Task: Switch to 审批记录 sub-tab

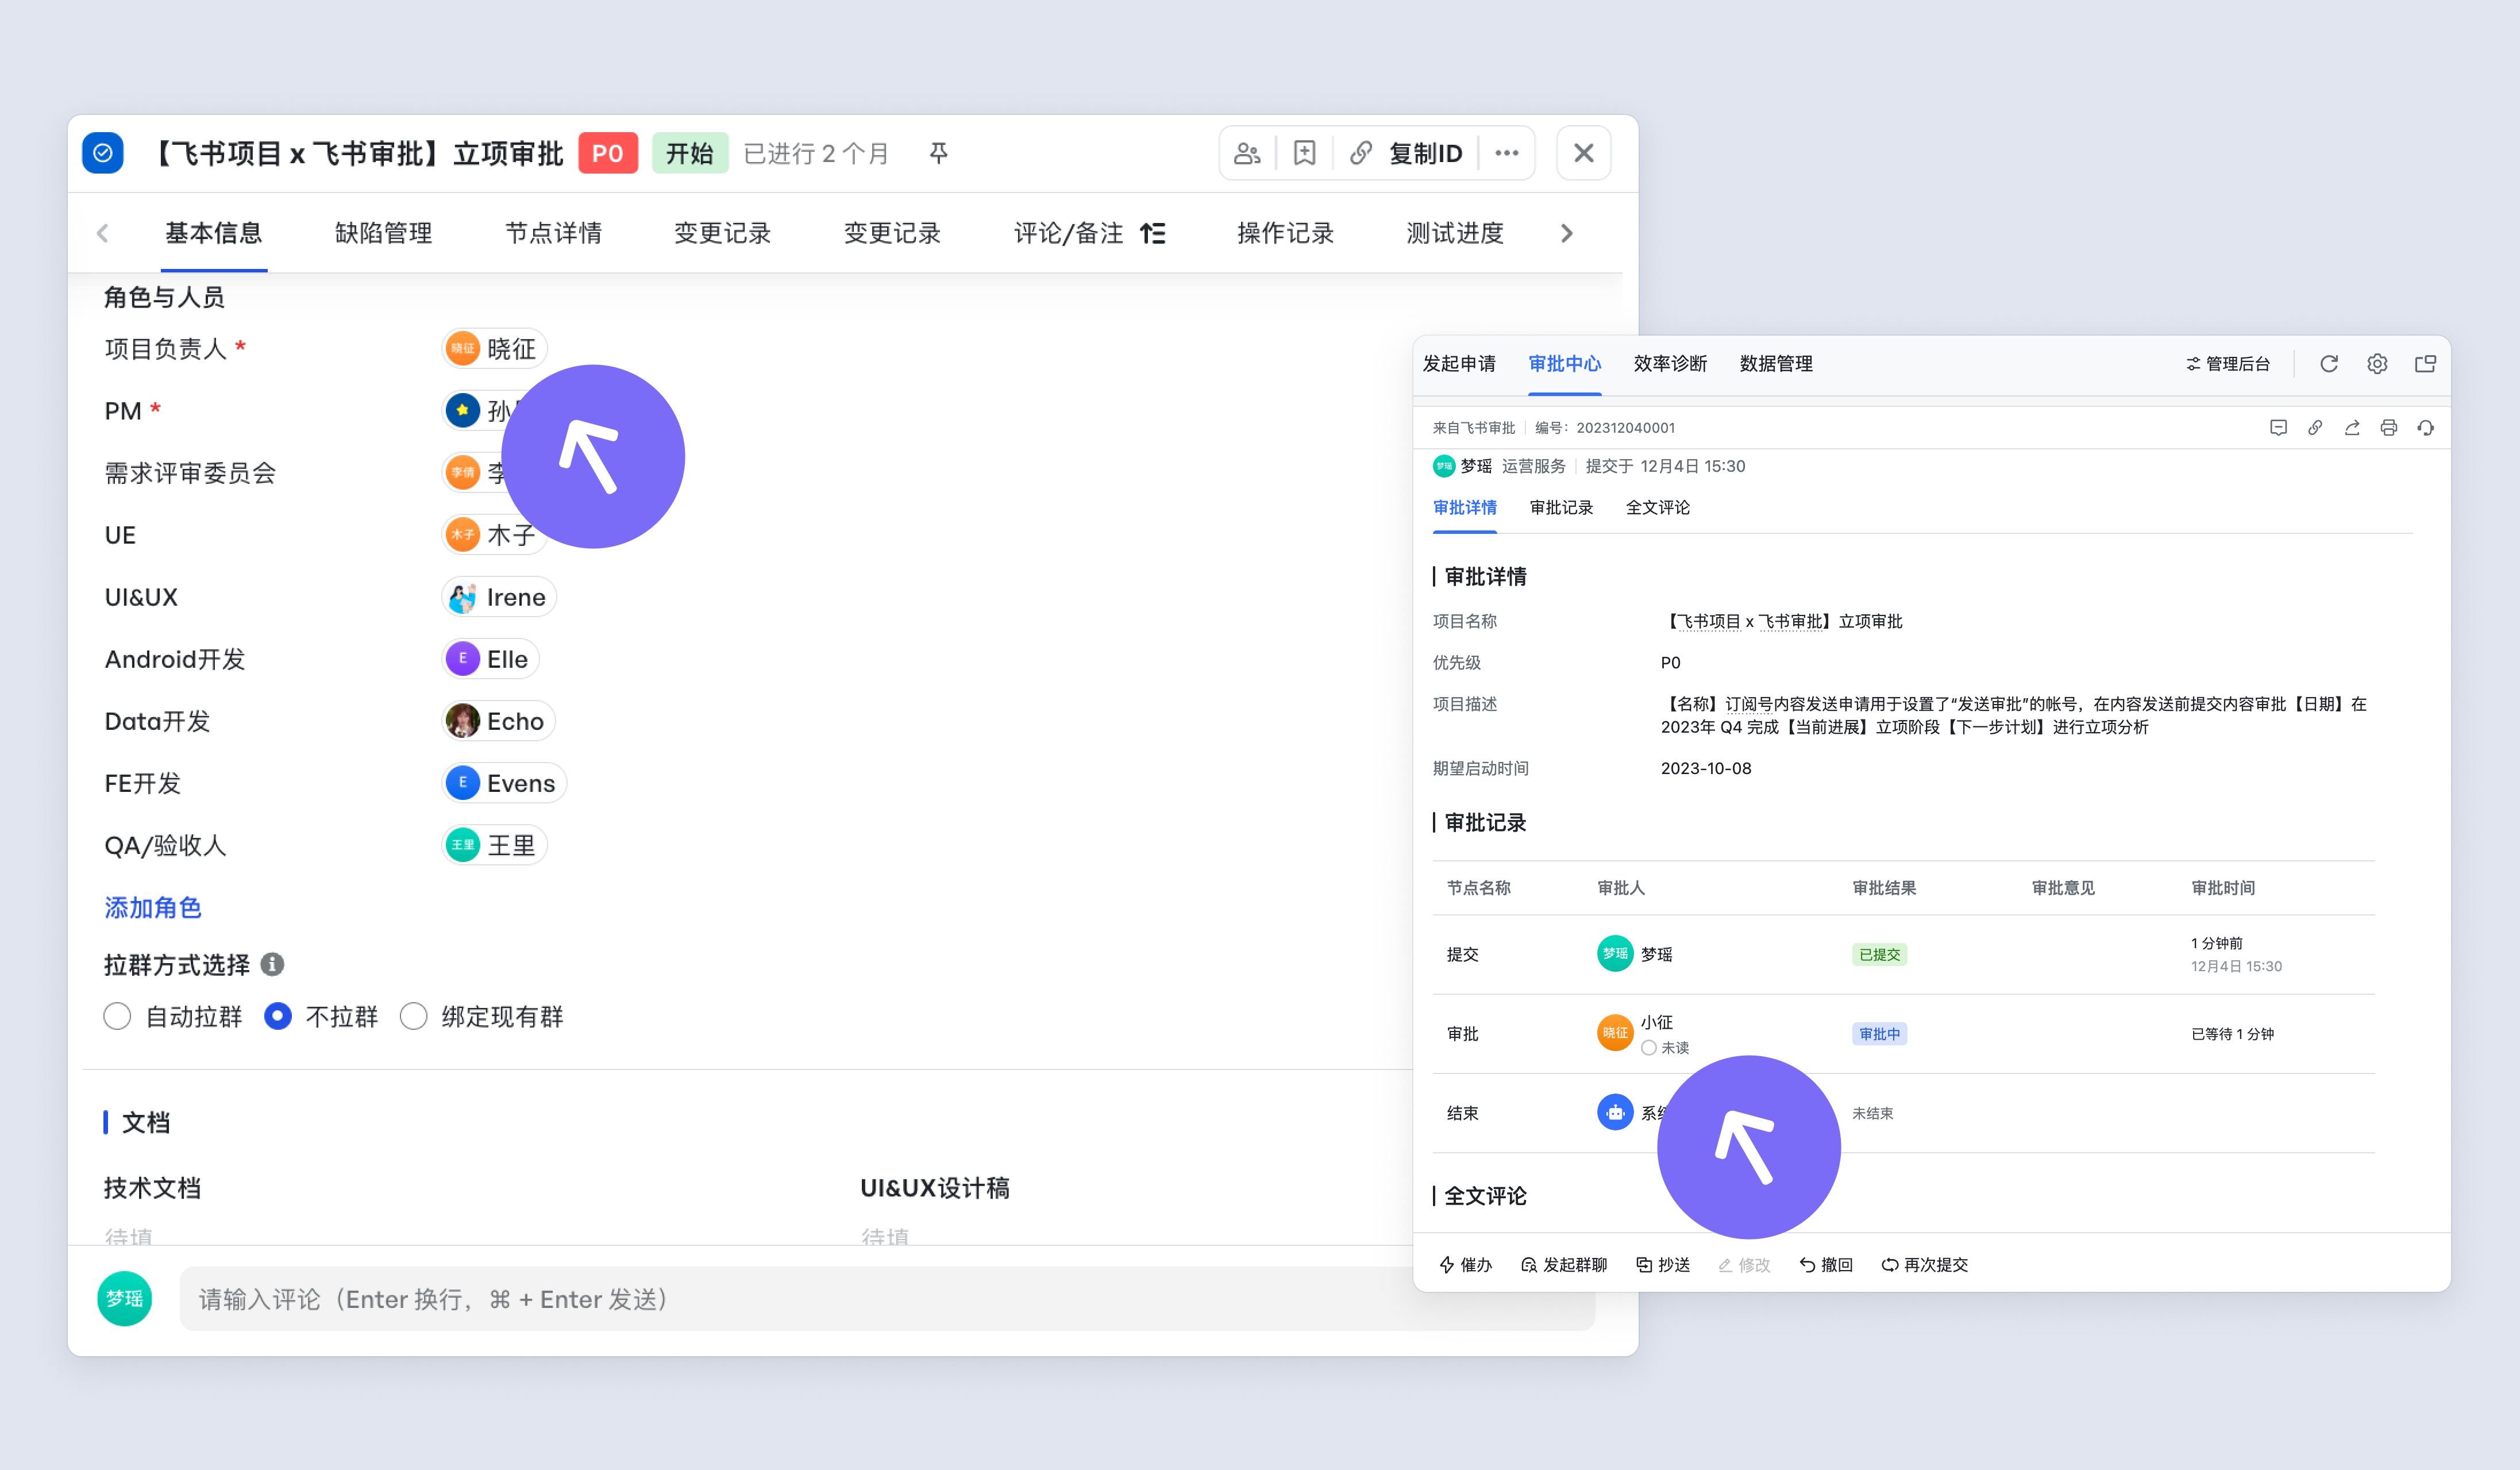Action: (x=1561, y=507)
